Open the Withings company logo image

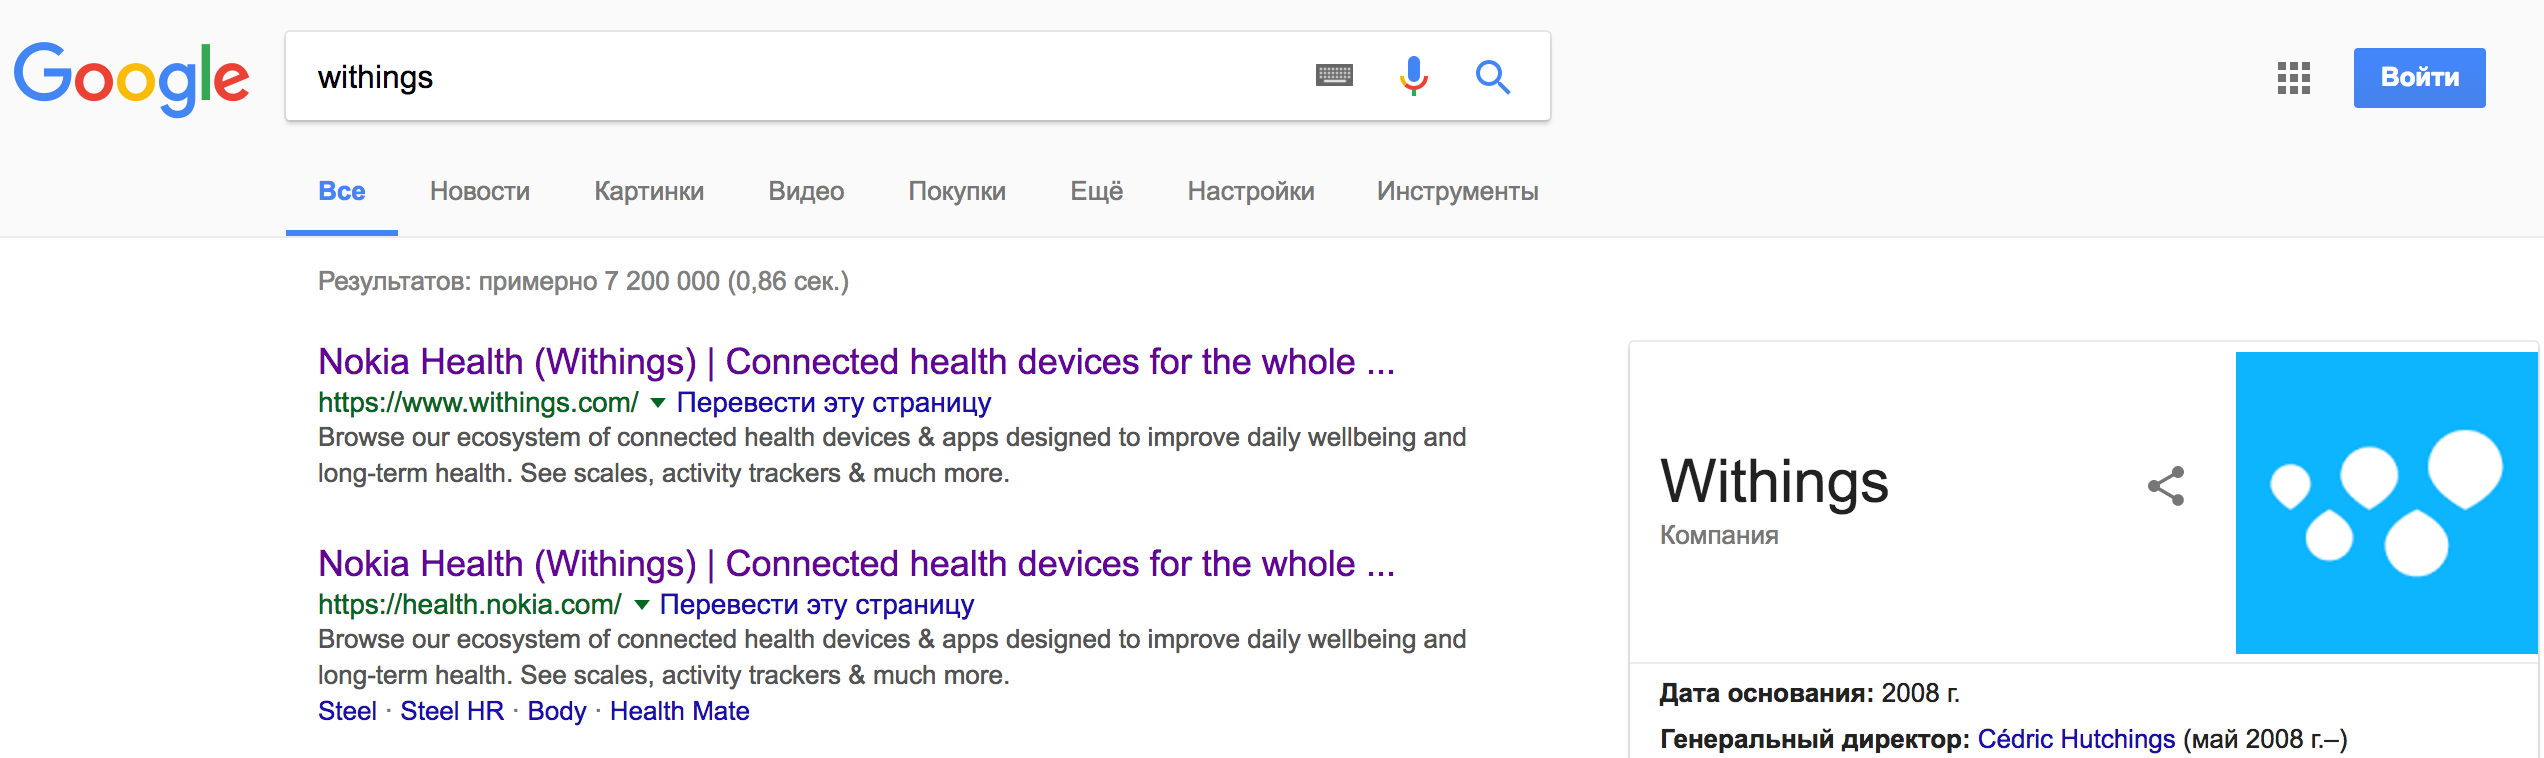[x=2385, y=503]
